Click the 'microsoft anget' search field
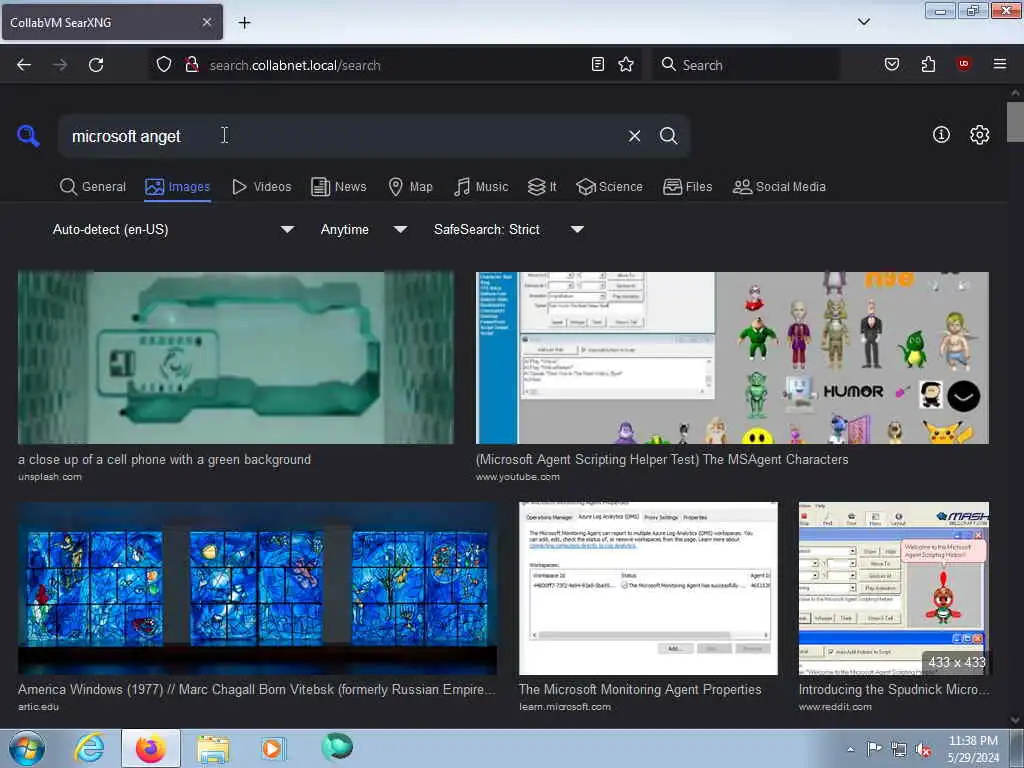The width and height of the screenshot is (1024, 768). click(340, 136)
